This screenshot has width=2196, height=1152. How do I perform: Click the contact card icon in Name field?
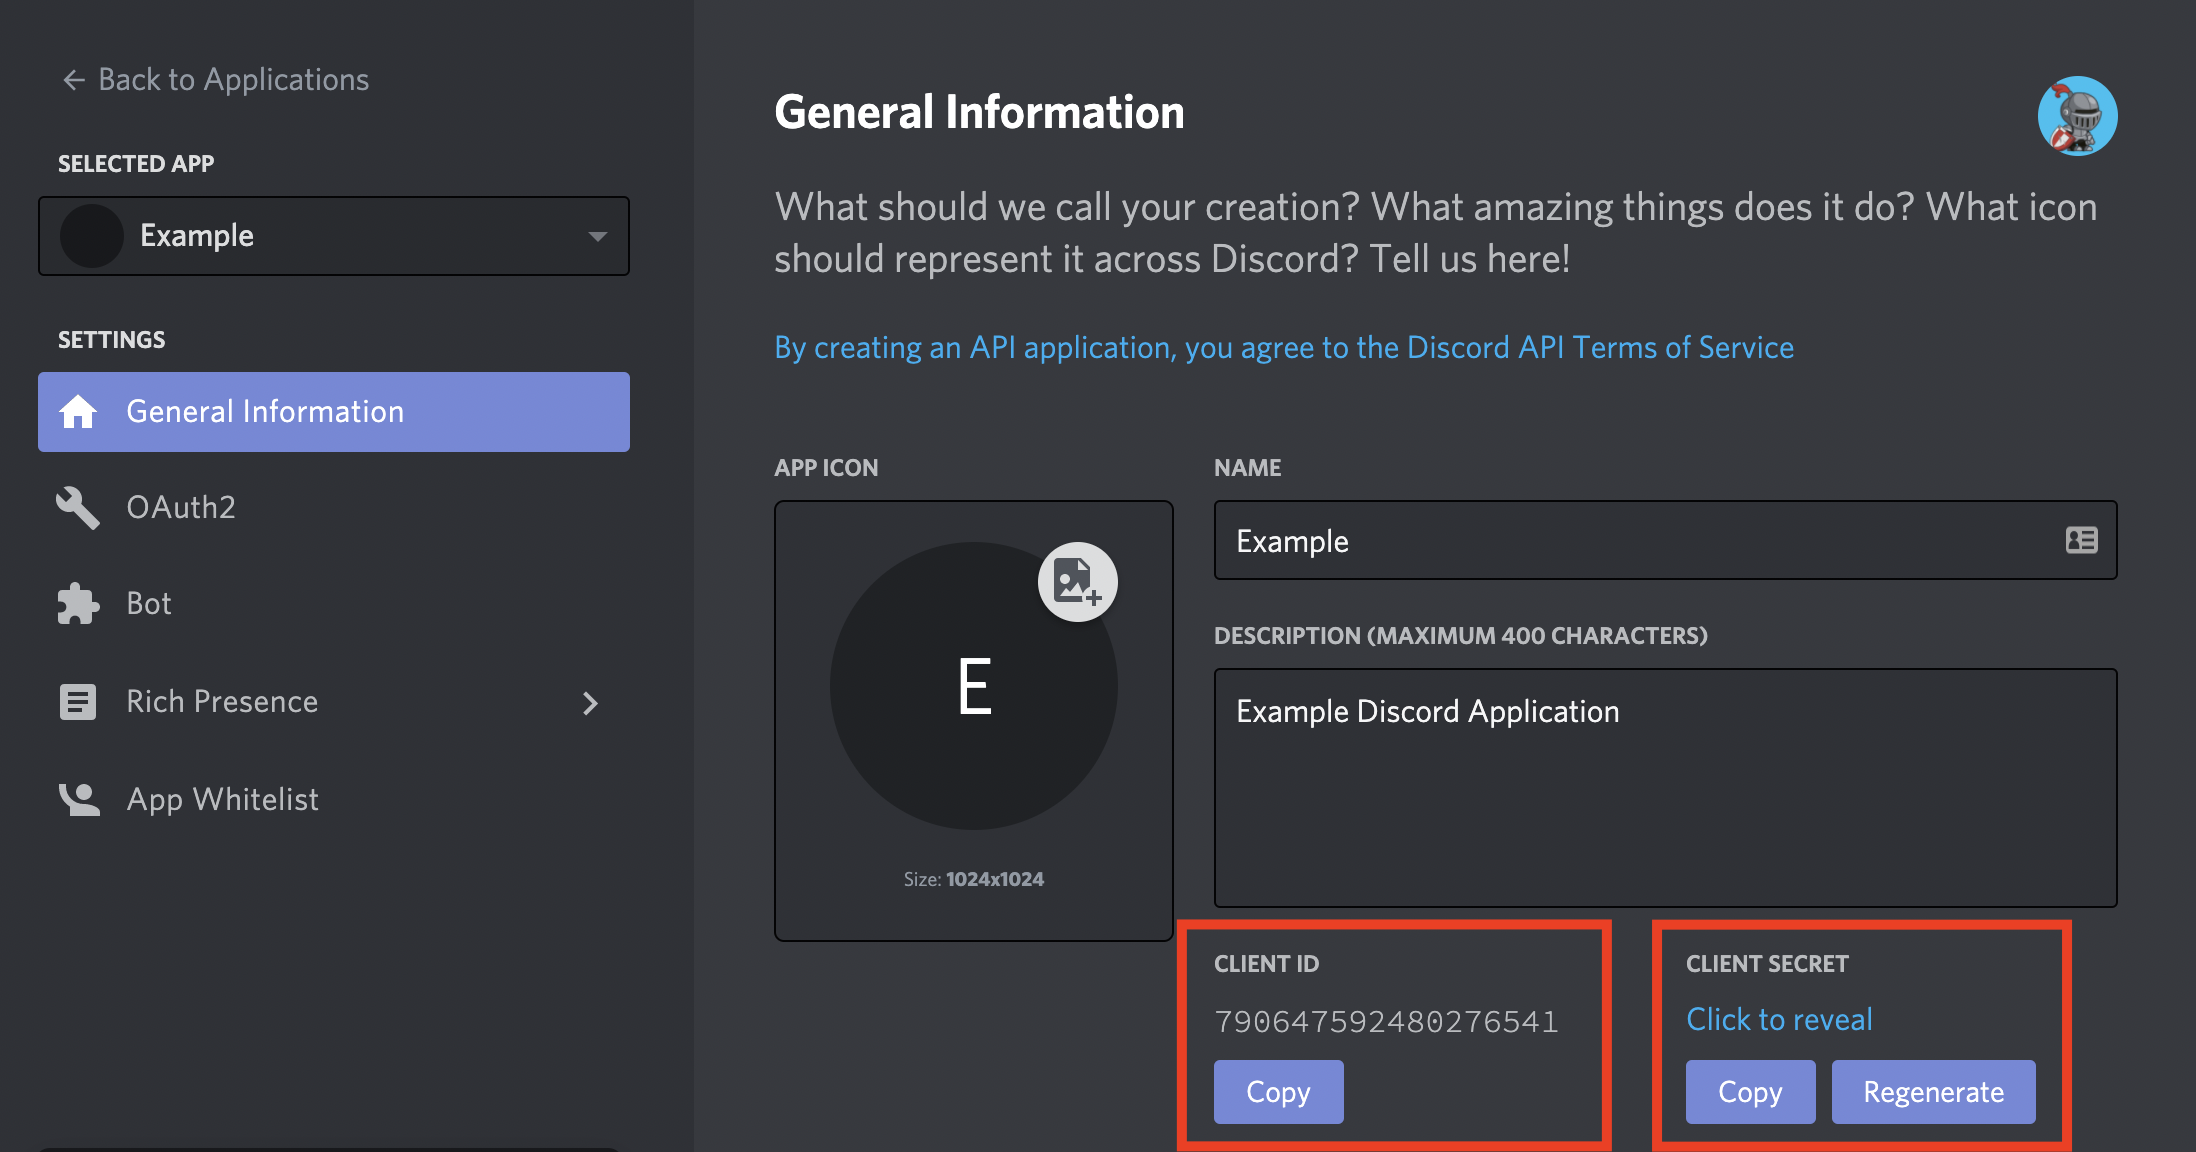(2081, 541)
